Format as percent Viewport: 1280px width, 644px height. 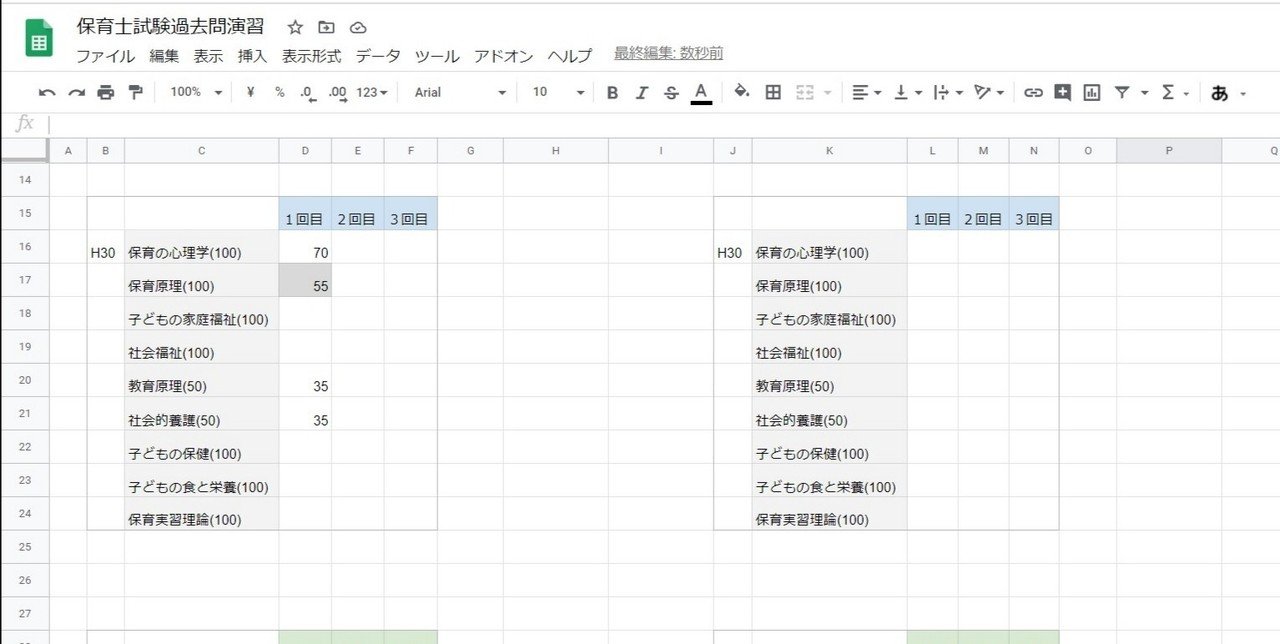[279, 92]
